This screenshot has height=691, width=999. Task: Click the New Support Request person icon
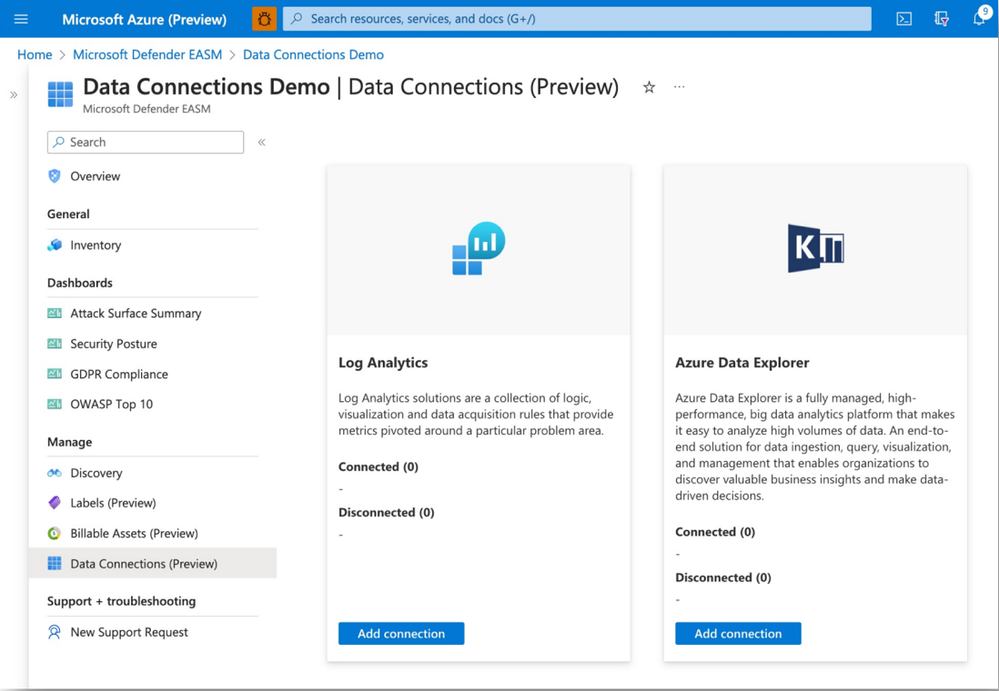55,632
